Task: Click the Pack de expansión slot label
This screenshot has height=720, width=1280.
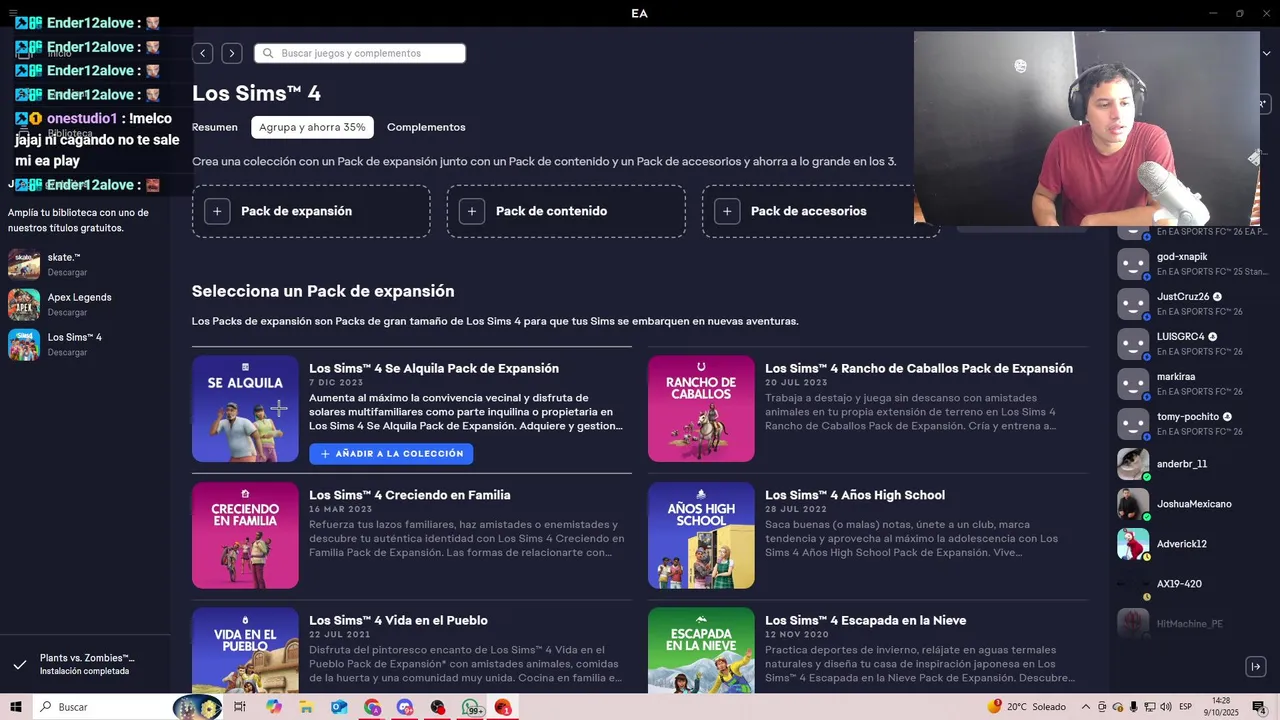Action: (x=296, y=211)
